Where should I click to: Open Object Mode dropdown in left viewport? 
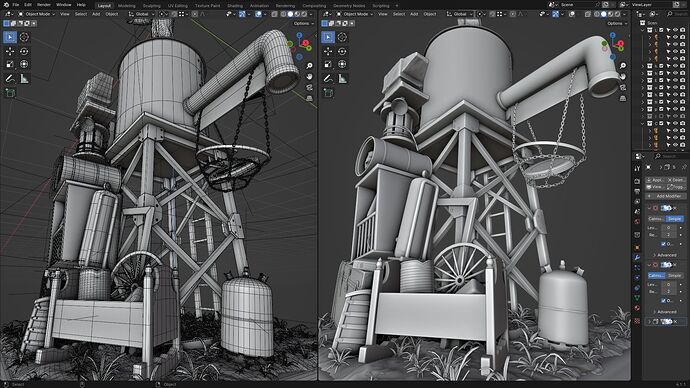coord(37,14)
